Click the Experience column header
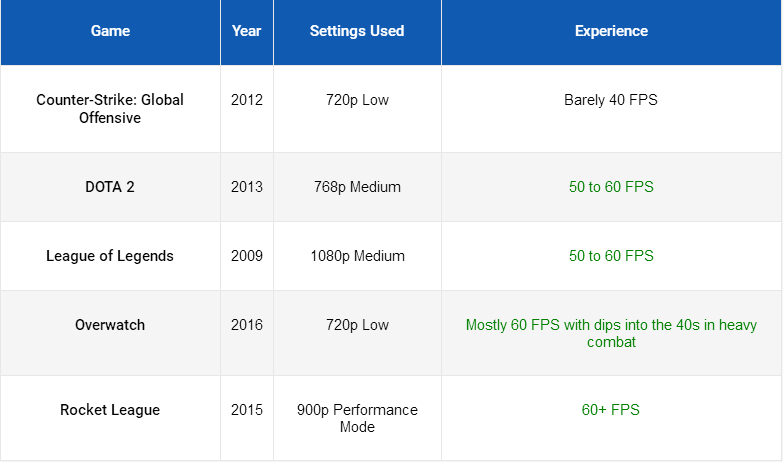This screenshot has width=783, height=462. (x=611, y=31)
